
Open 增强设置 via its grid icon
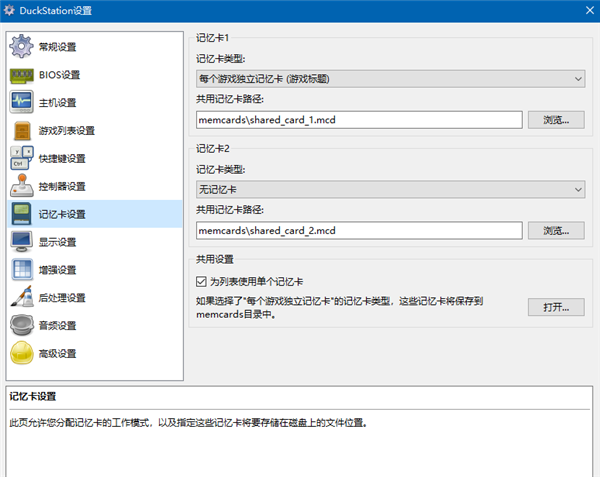click(22, 270)
